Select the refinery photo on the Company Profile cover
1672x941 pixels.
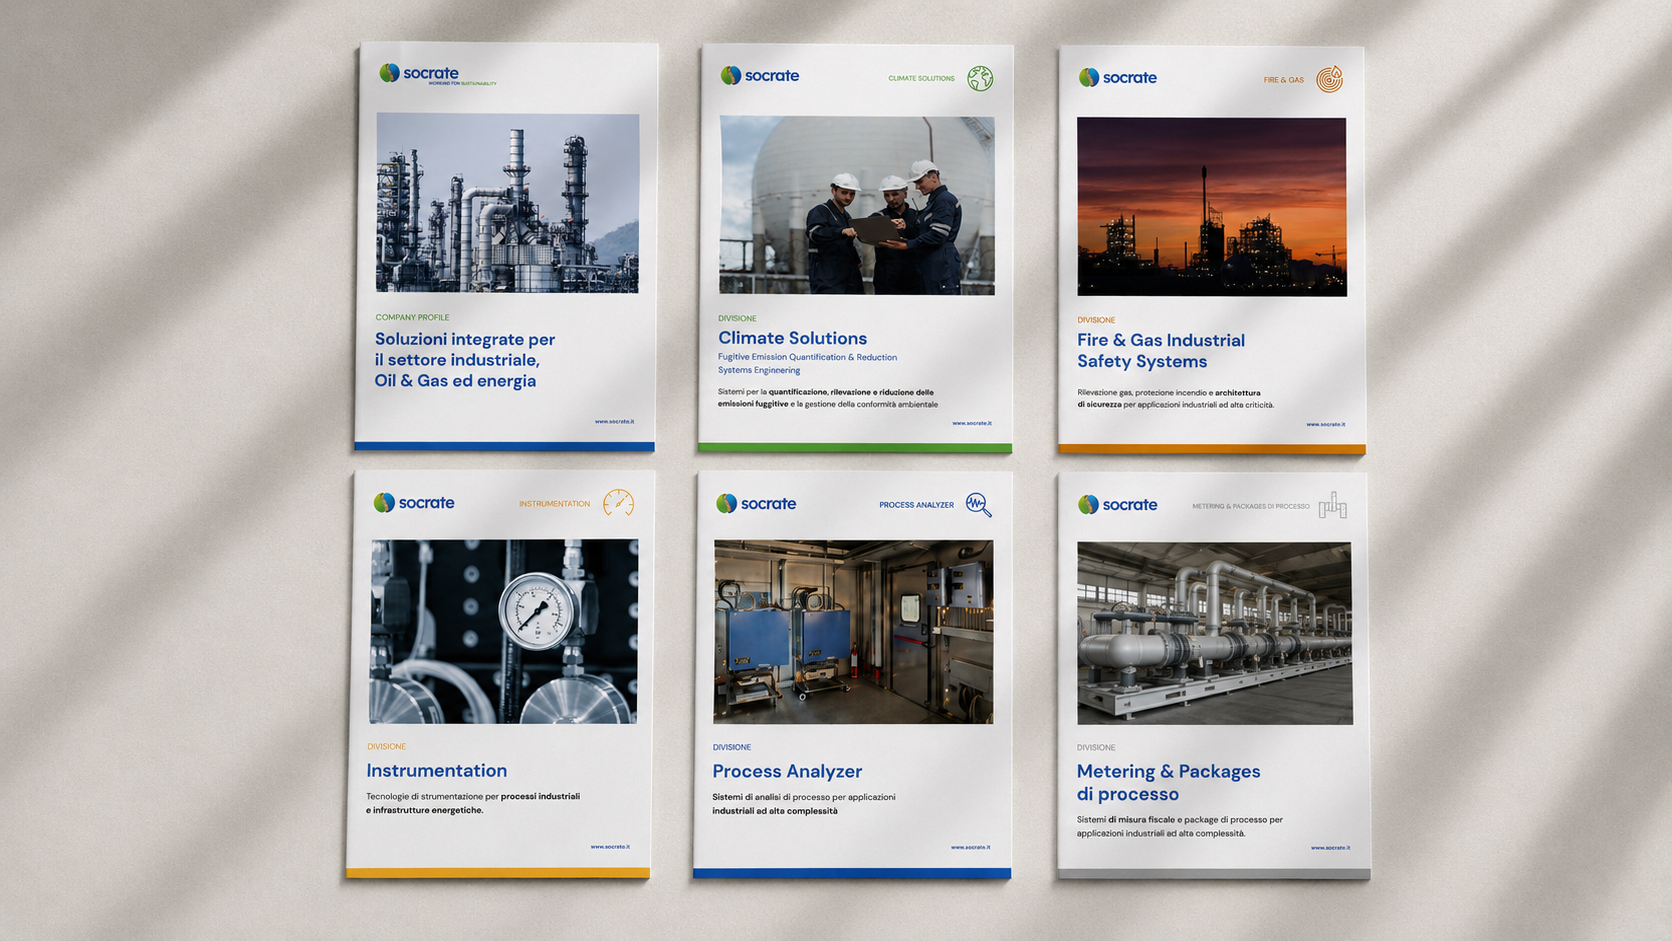coord(507,203)
